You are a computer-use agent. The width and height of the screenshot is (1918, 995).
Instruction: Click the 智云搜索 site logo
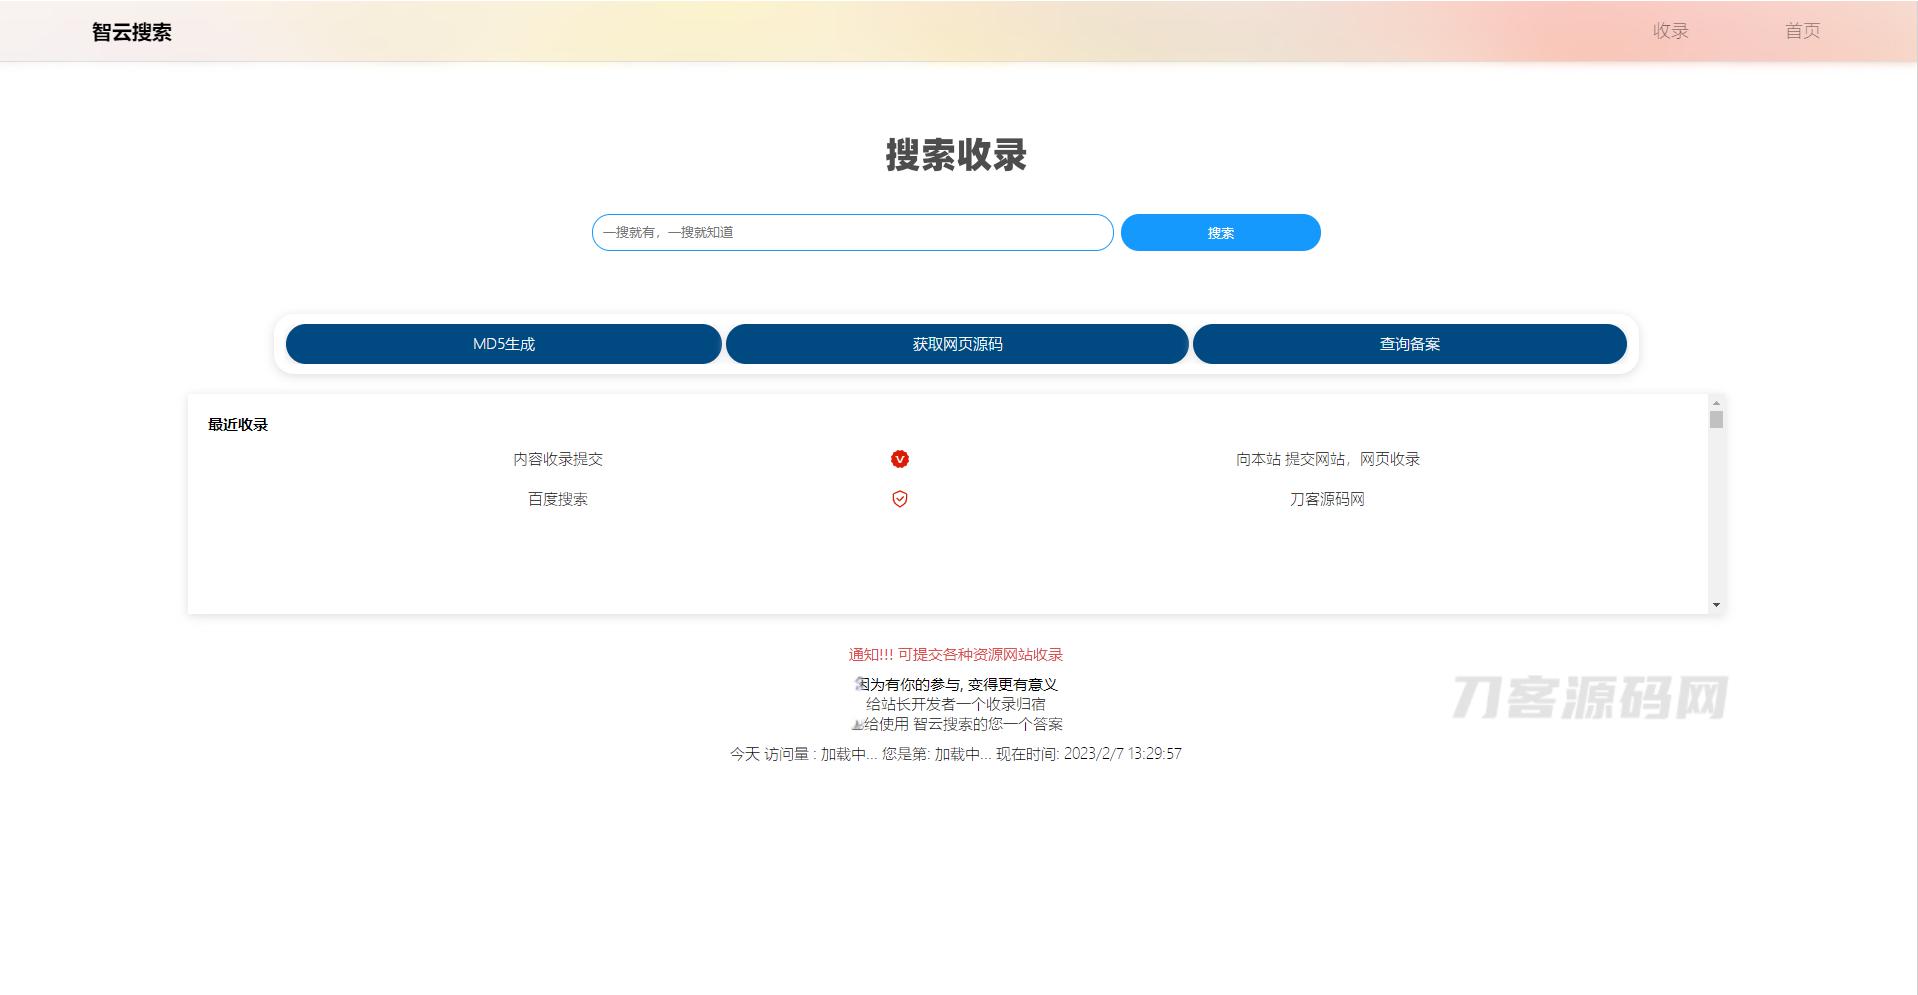click(x=131, y=32)
